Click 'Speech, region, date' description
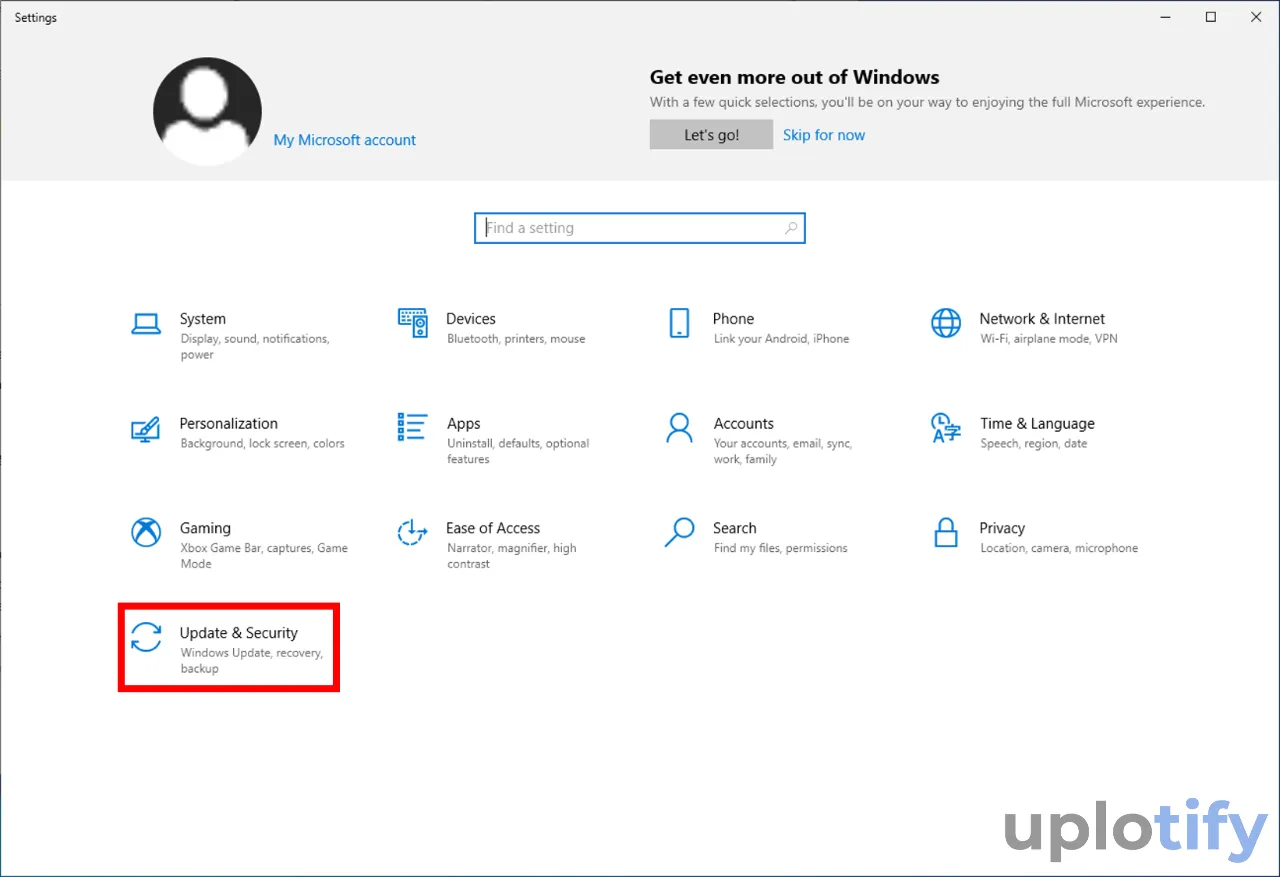This screenshot has height=877, width=1280. [x=1034, y=444]
